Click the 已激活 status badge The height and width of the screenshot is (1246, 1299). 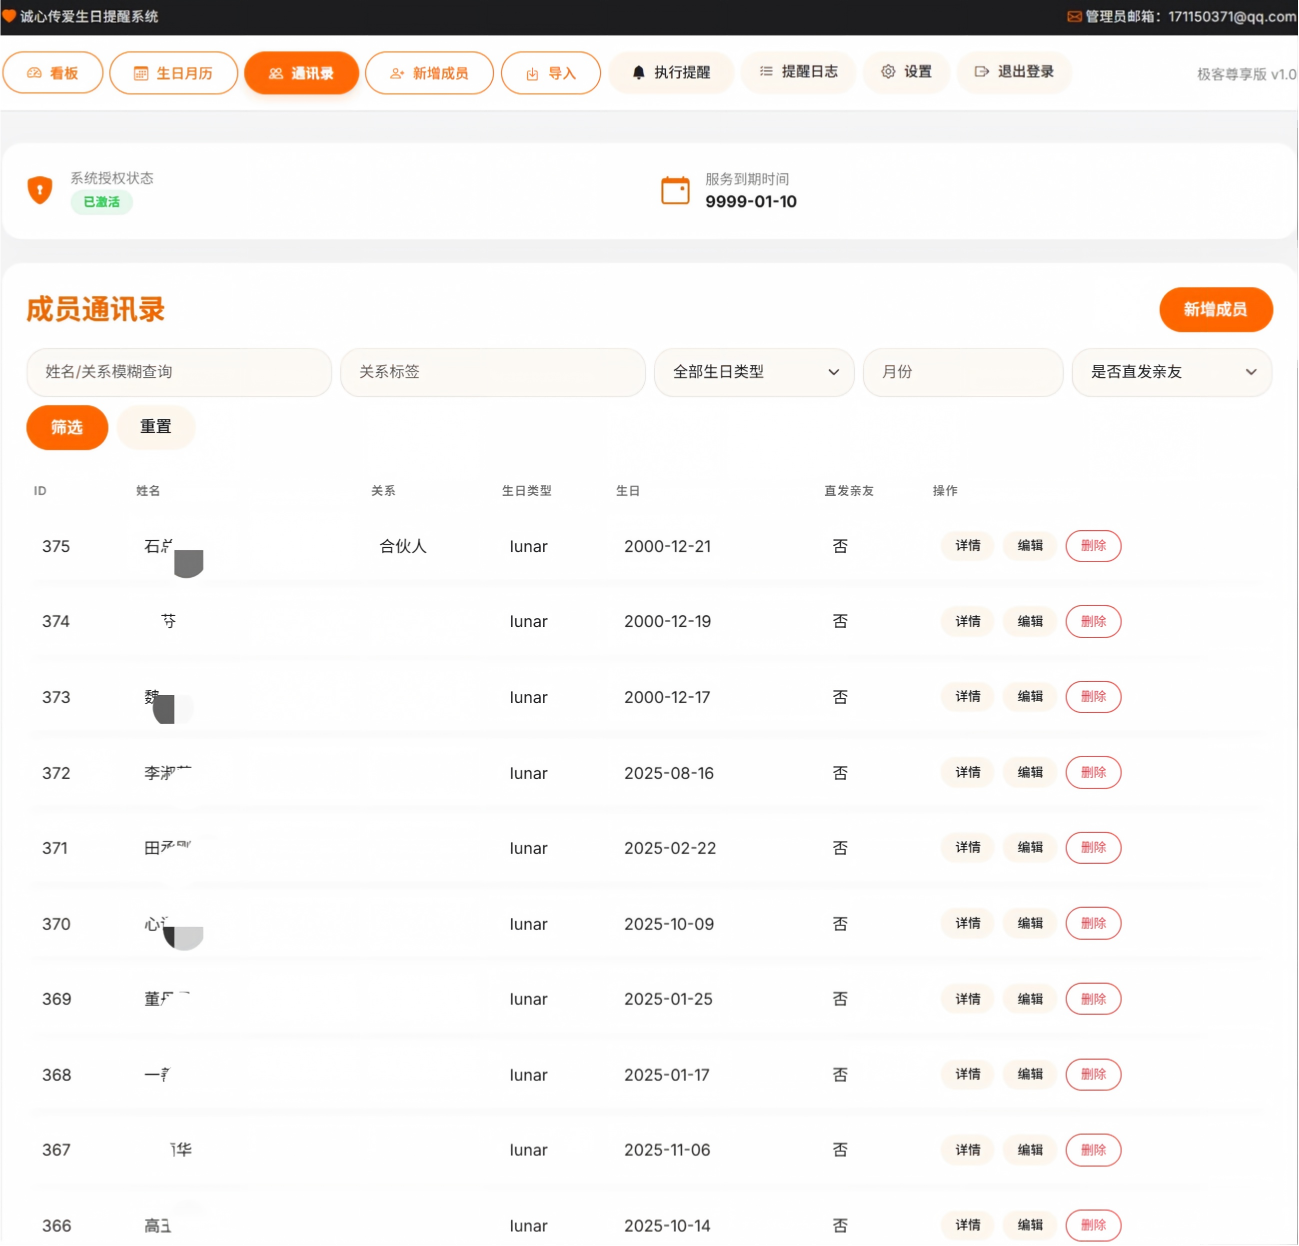[x=102, y=202]
